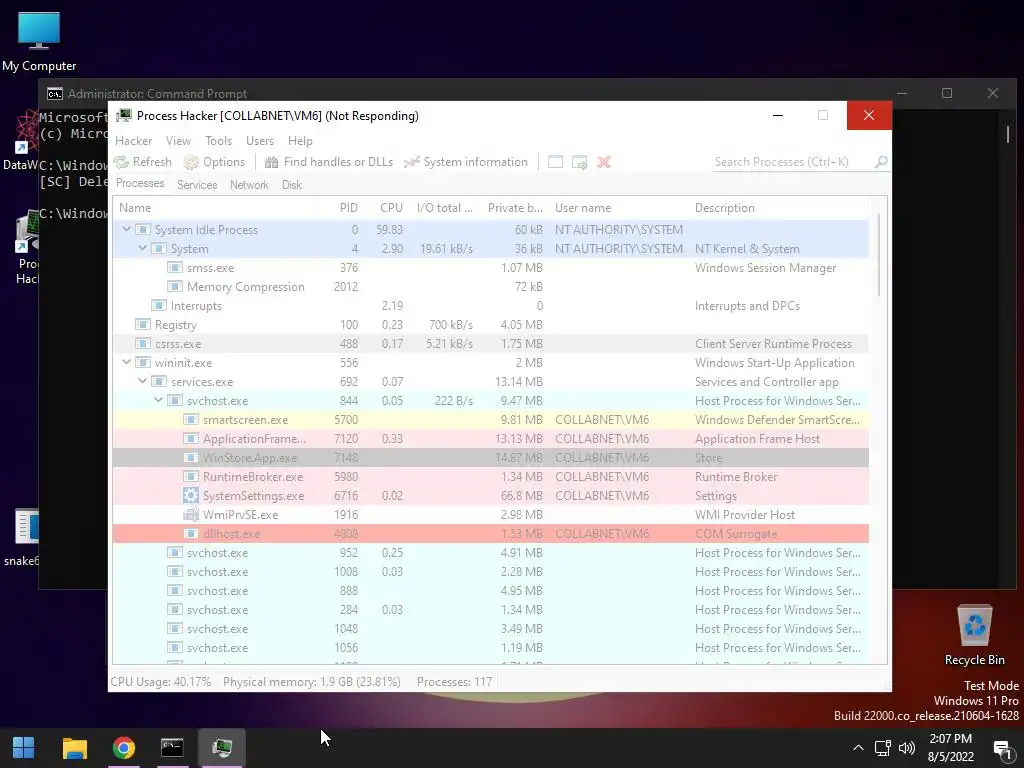Screen dimensions: 1024x768
Task: Switch to the Services tab
Action: (x=197, y=185)
